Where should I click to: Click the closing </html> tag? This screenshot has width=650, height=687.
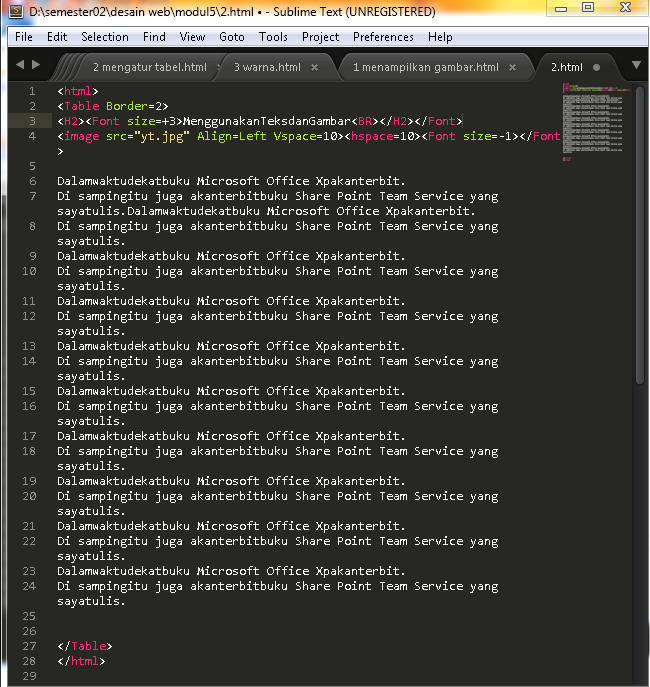point(81,661)
